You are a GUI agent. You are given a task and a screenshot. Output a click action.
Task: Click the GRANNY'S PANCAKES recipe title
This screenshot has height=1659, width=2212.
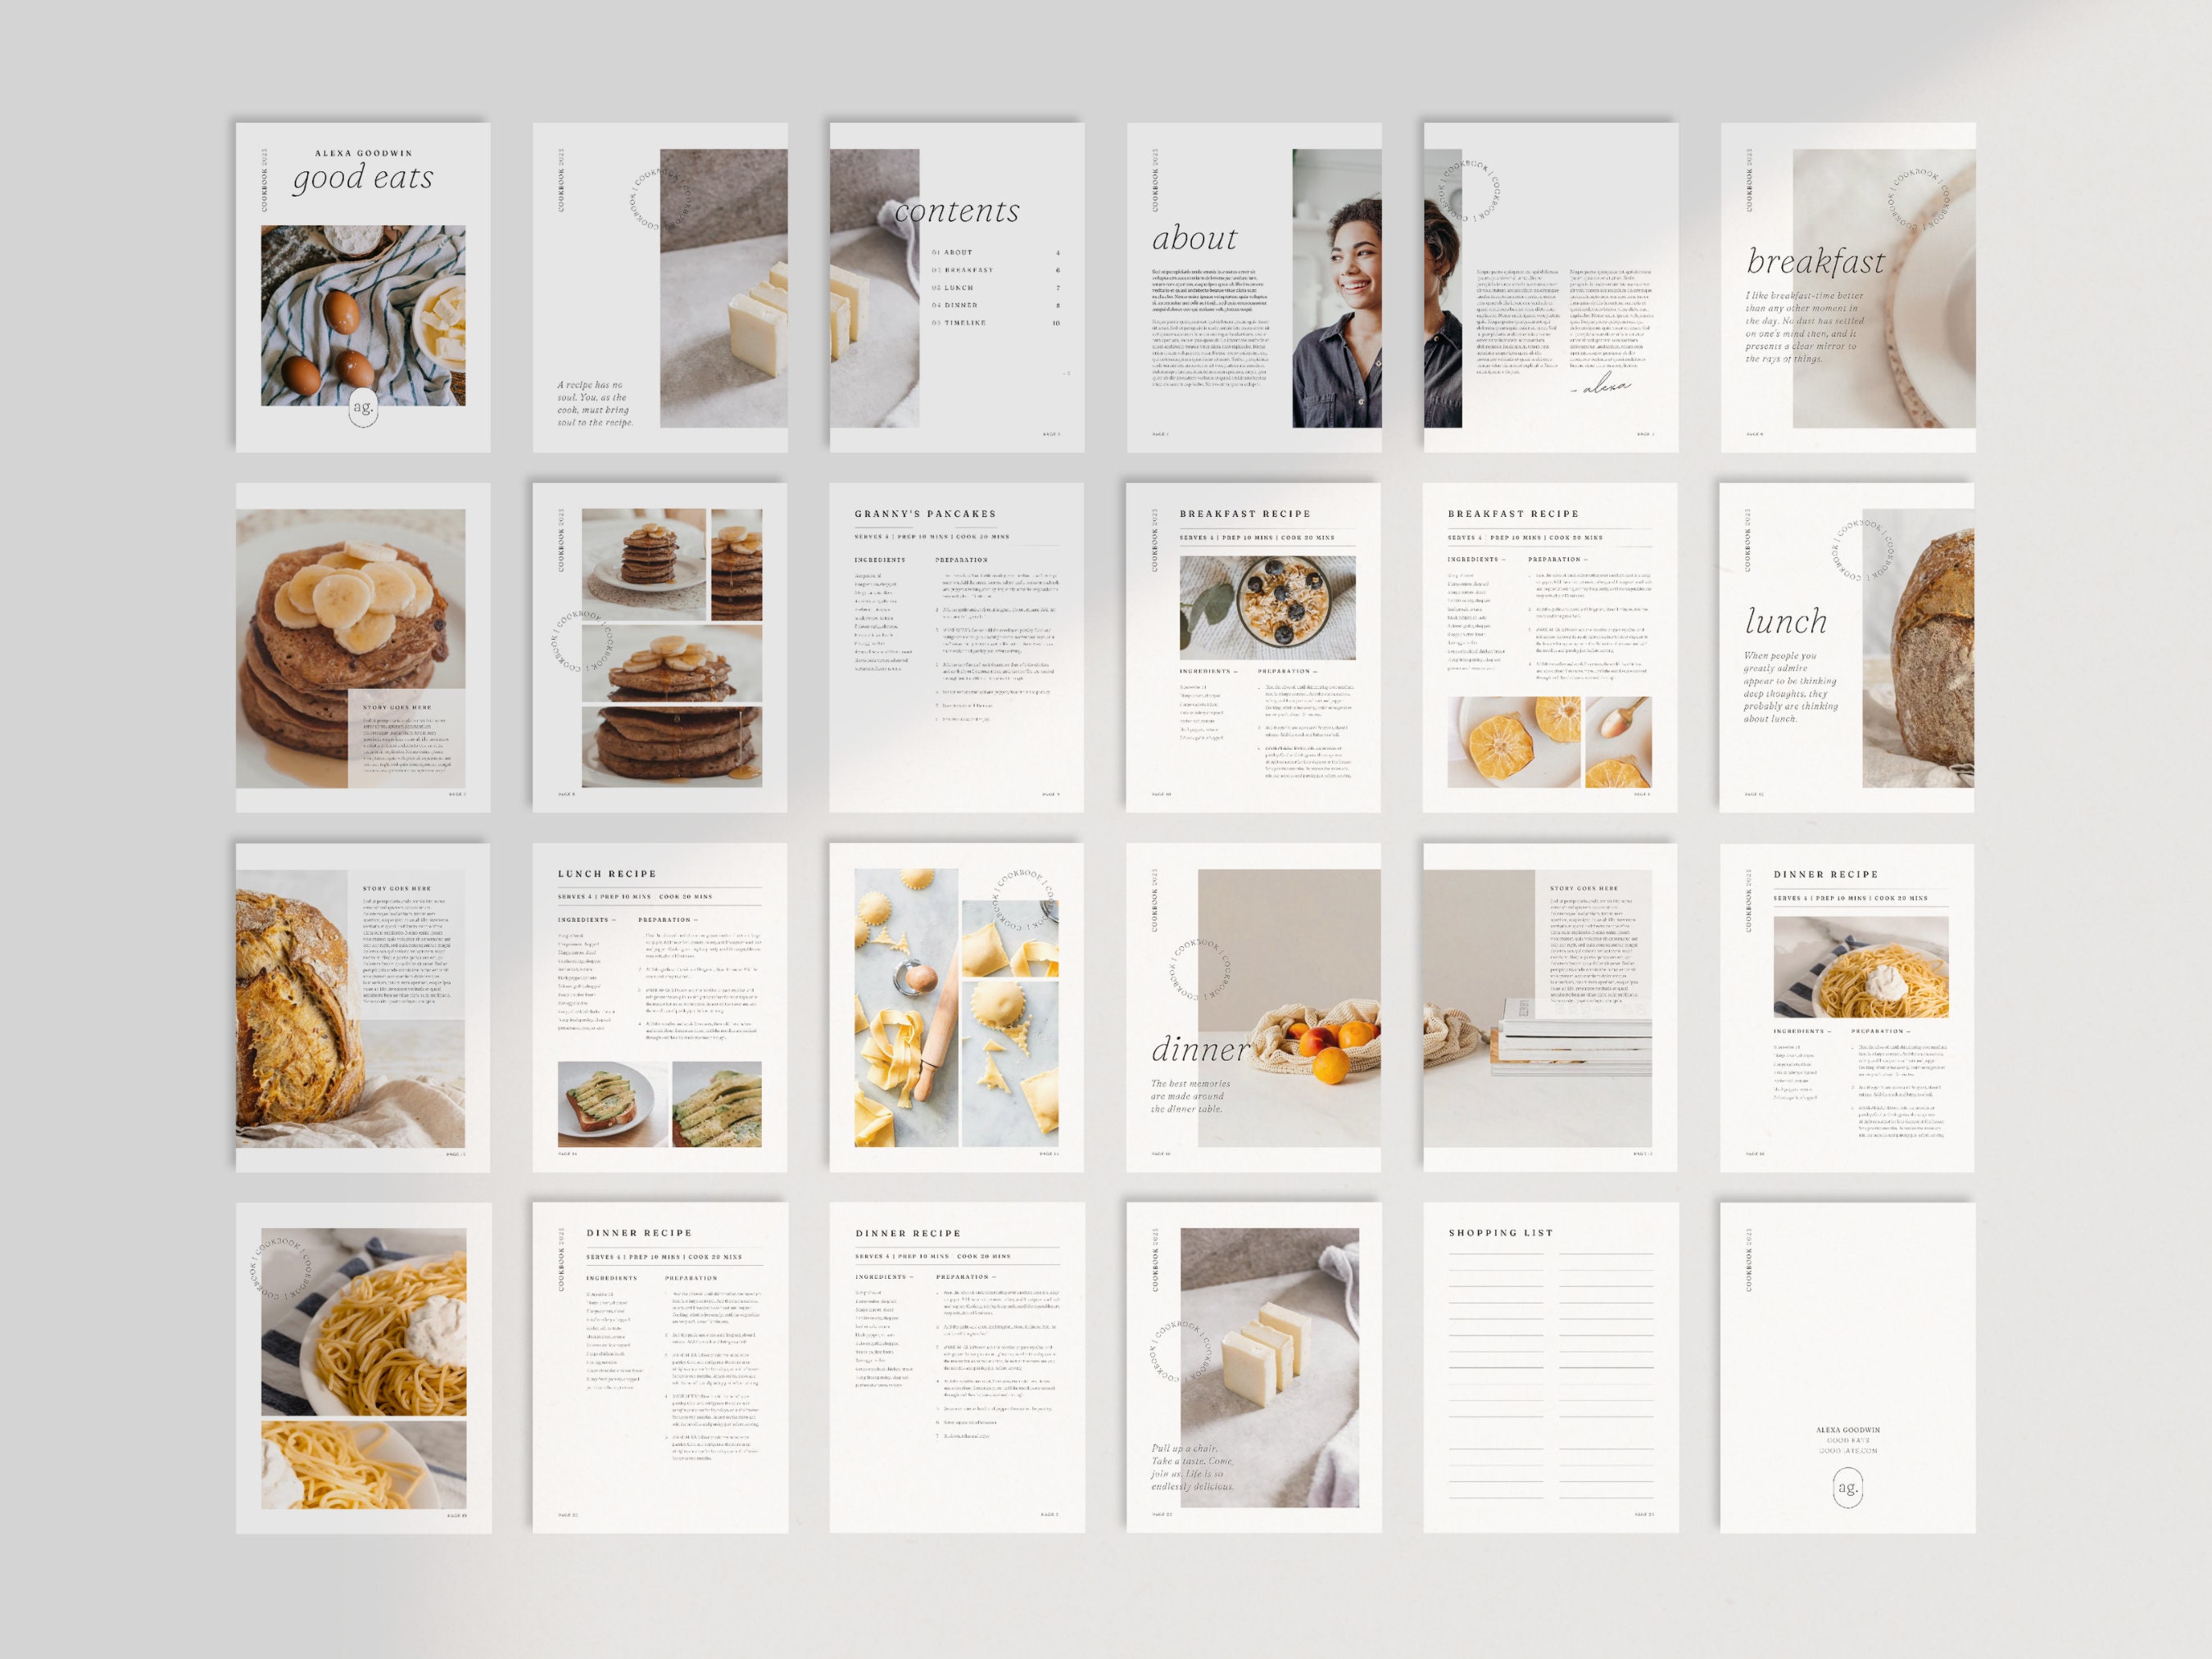[925, 512]
